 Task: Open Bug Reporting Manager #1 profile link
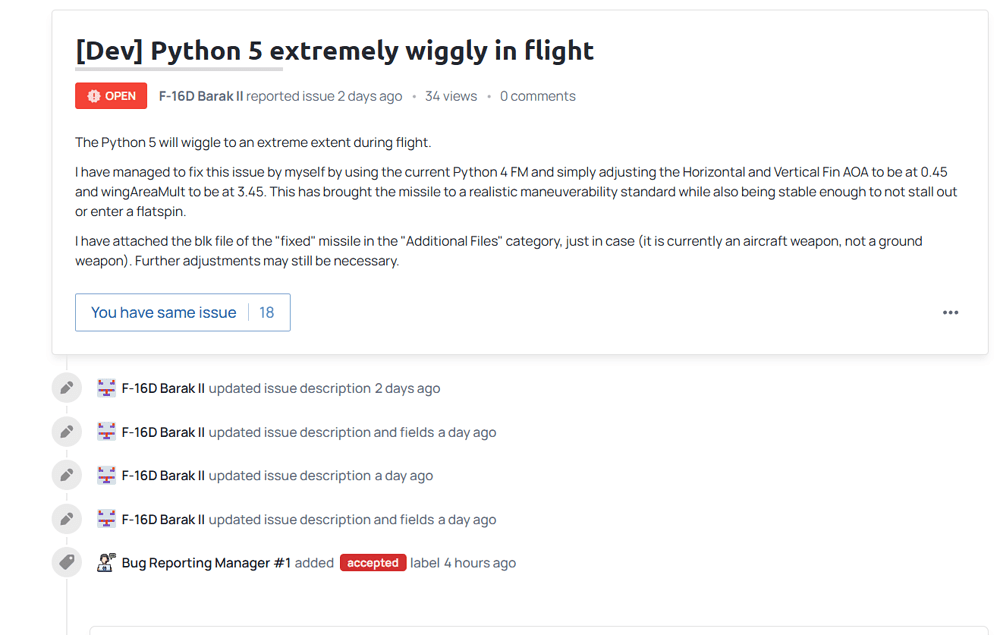(206, 563)
